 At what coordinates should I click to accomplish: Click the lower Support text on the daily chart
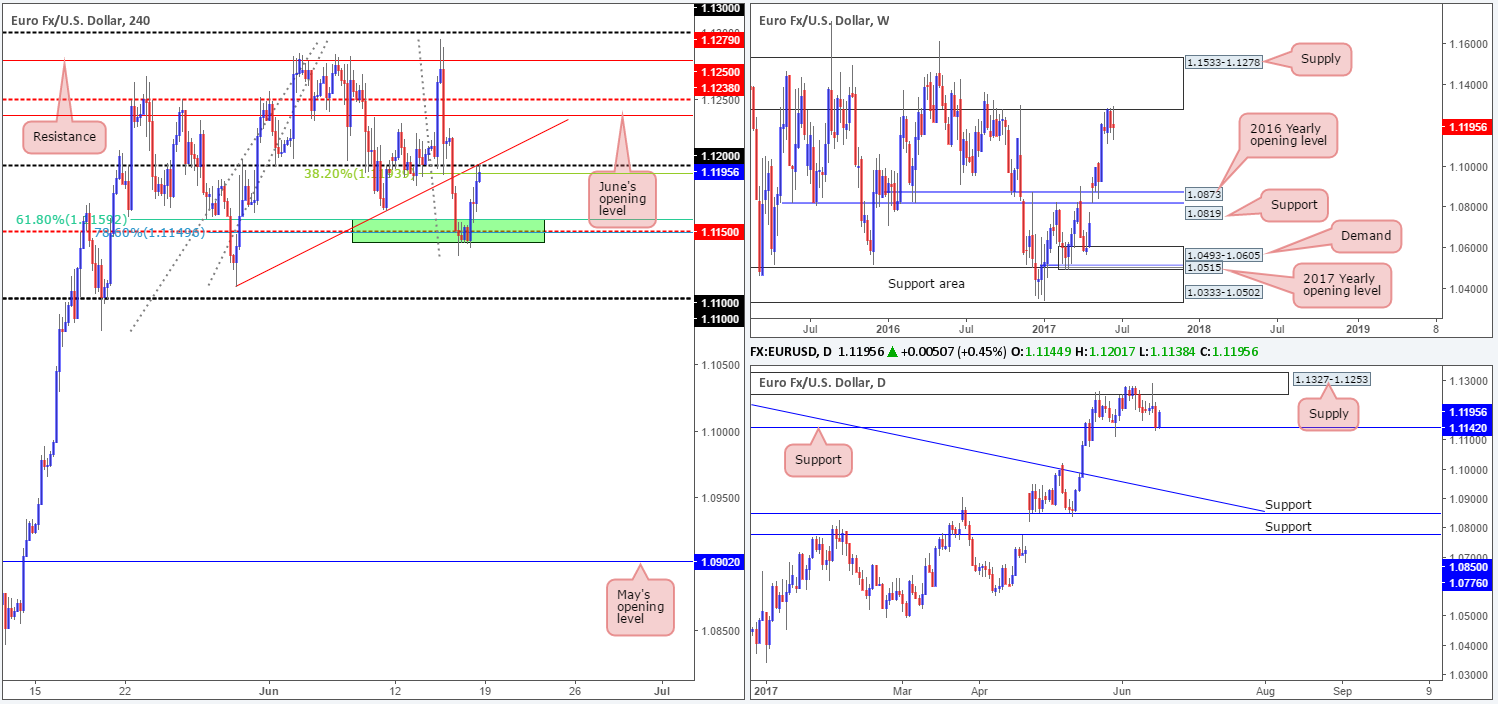(1288, 526)
